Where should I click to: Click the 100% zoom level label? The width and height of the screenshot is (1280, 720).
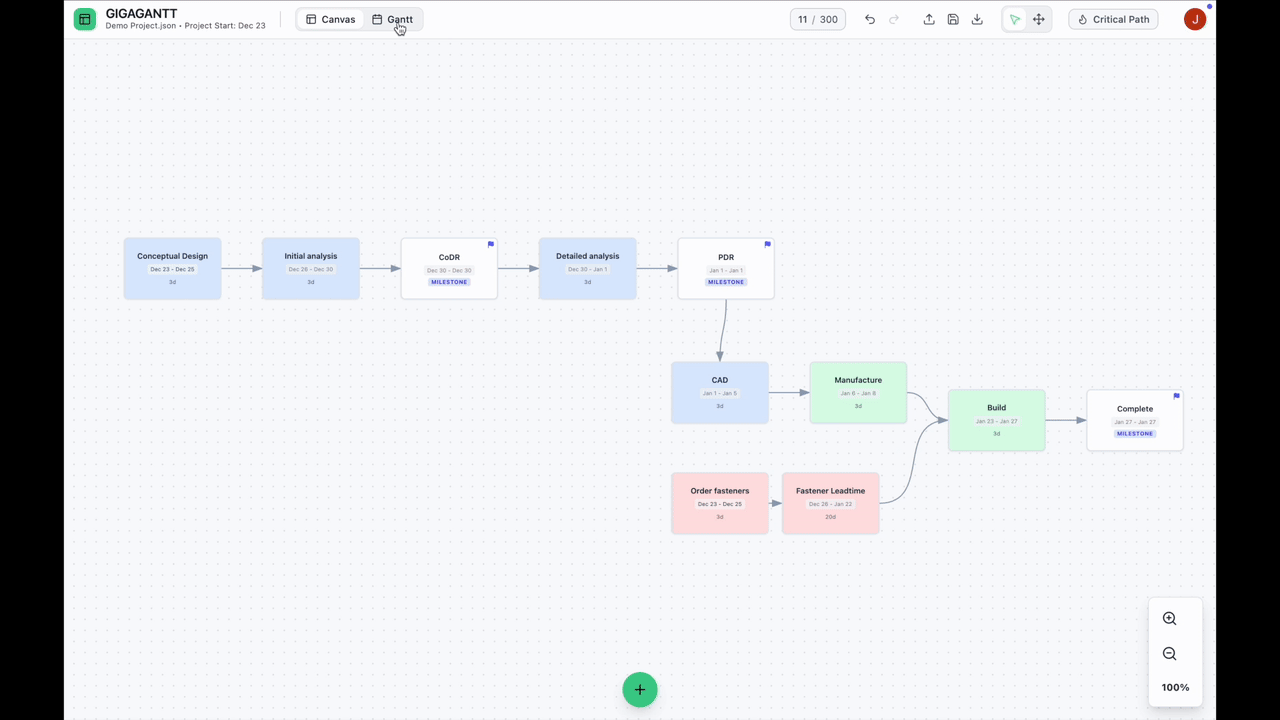[x=1175, y=687]
